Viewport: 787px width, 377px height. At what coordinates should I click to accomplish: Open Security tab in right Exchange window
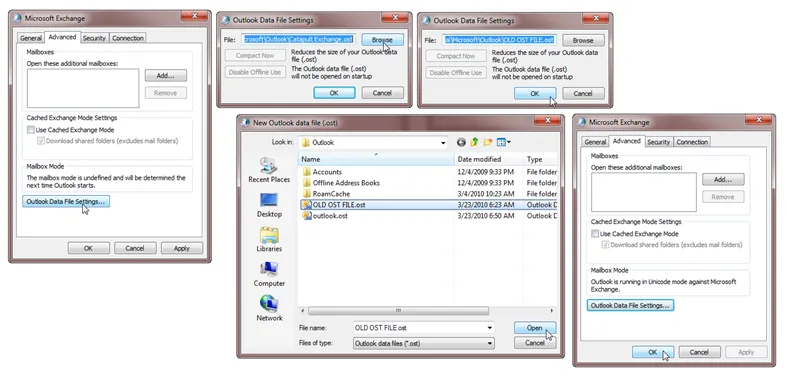[659, 142]
